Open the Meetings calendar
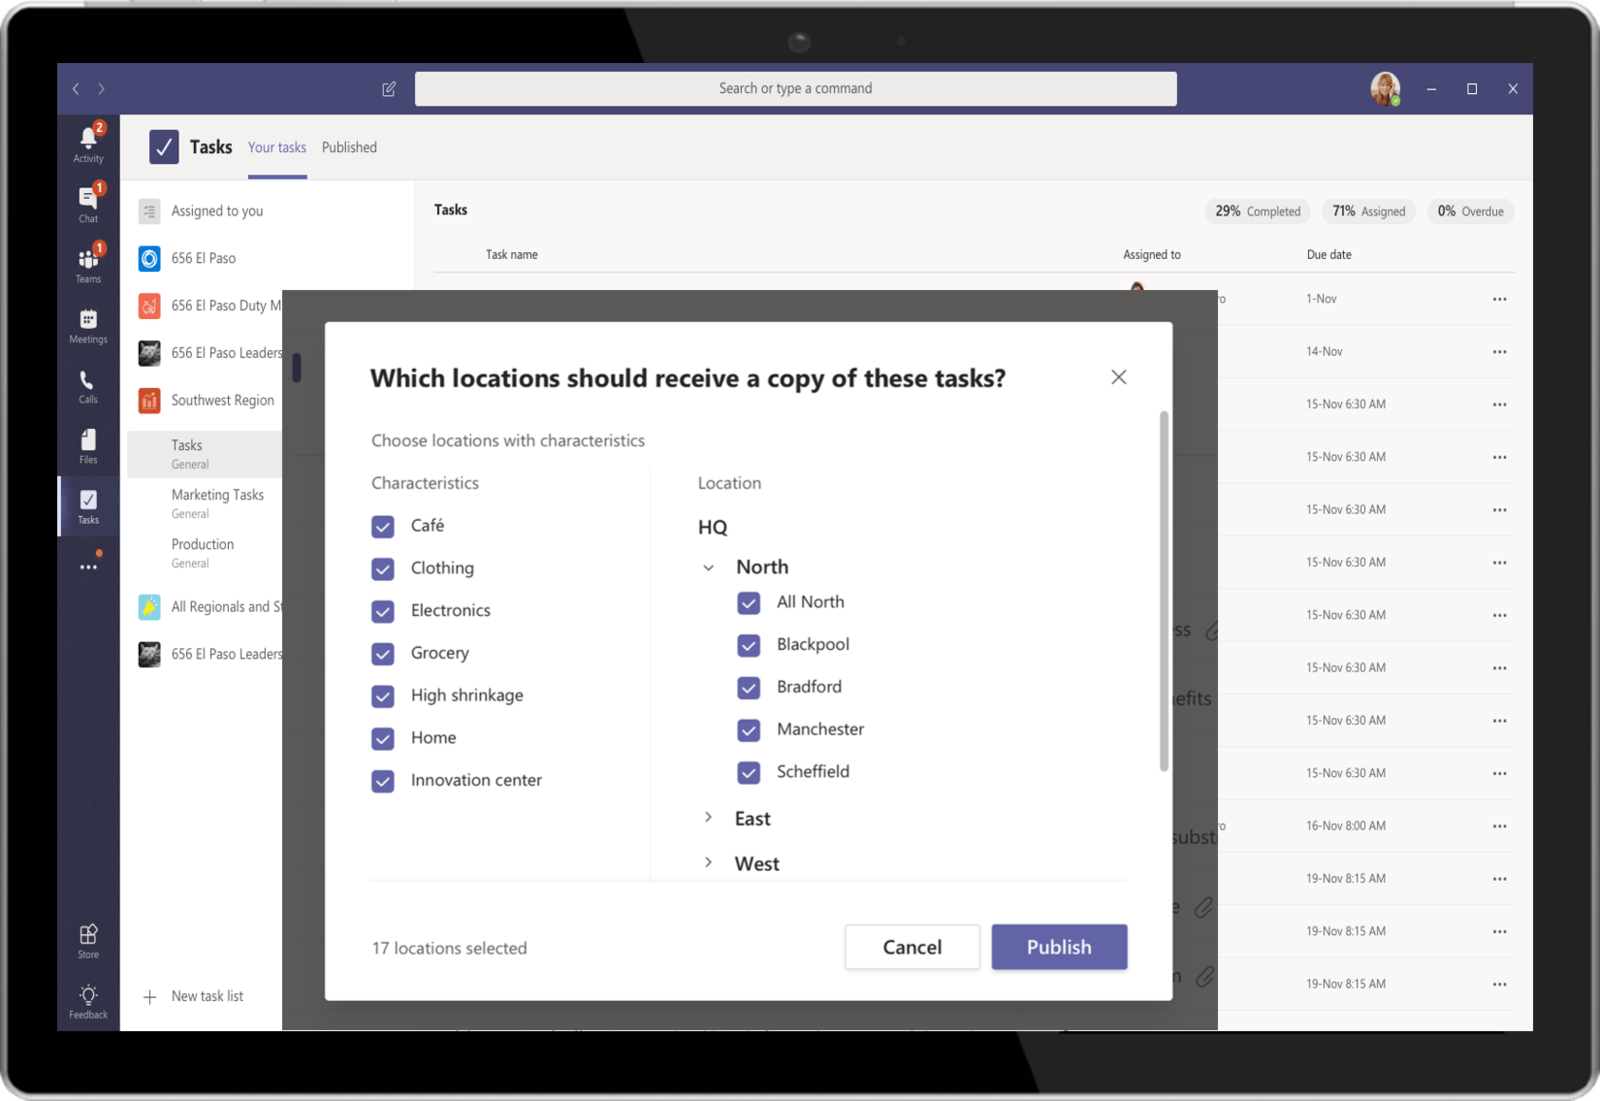The width and height of the screenshot is (1600, 1101). [x=88, y=324]
